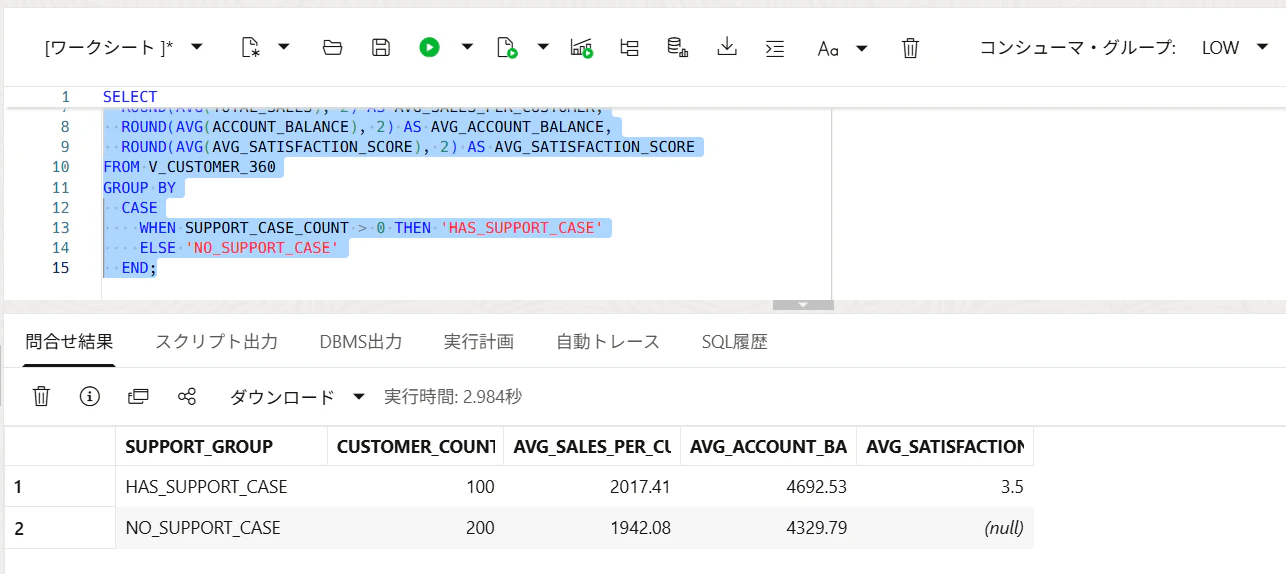Viewport: 1286px width, 574px height.
Task: Click the FROM V_CUSTOMER_360 line in editor
Action: click(189, 167)
